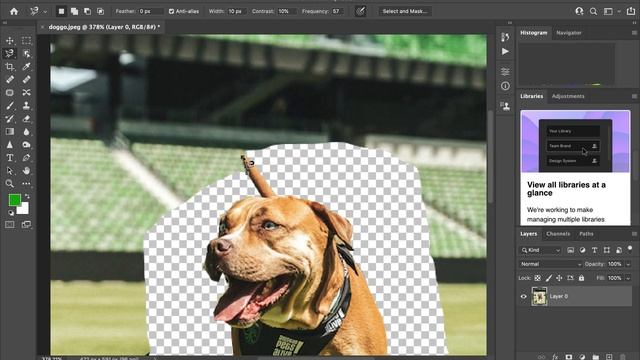Open the Edit Toolbar three-dots menu
The width and height of the screenshot is (640, 360).
[x=27, y=184]
